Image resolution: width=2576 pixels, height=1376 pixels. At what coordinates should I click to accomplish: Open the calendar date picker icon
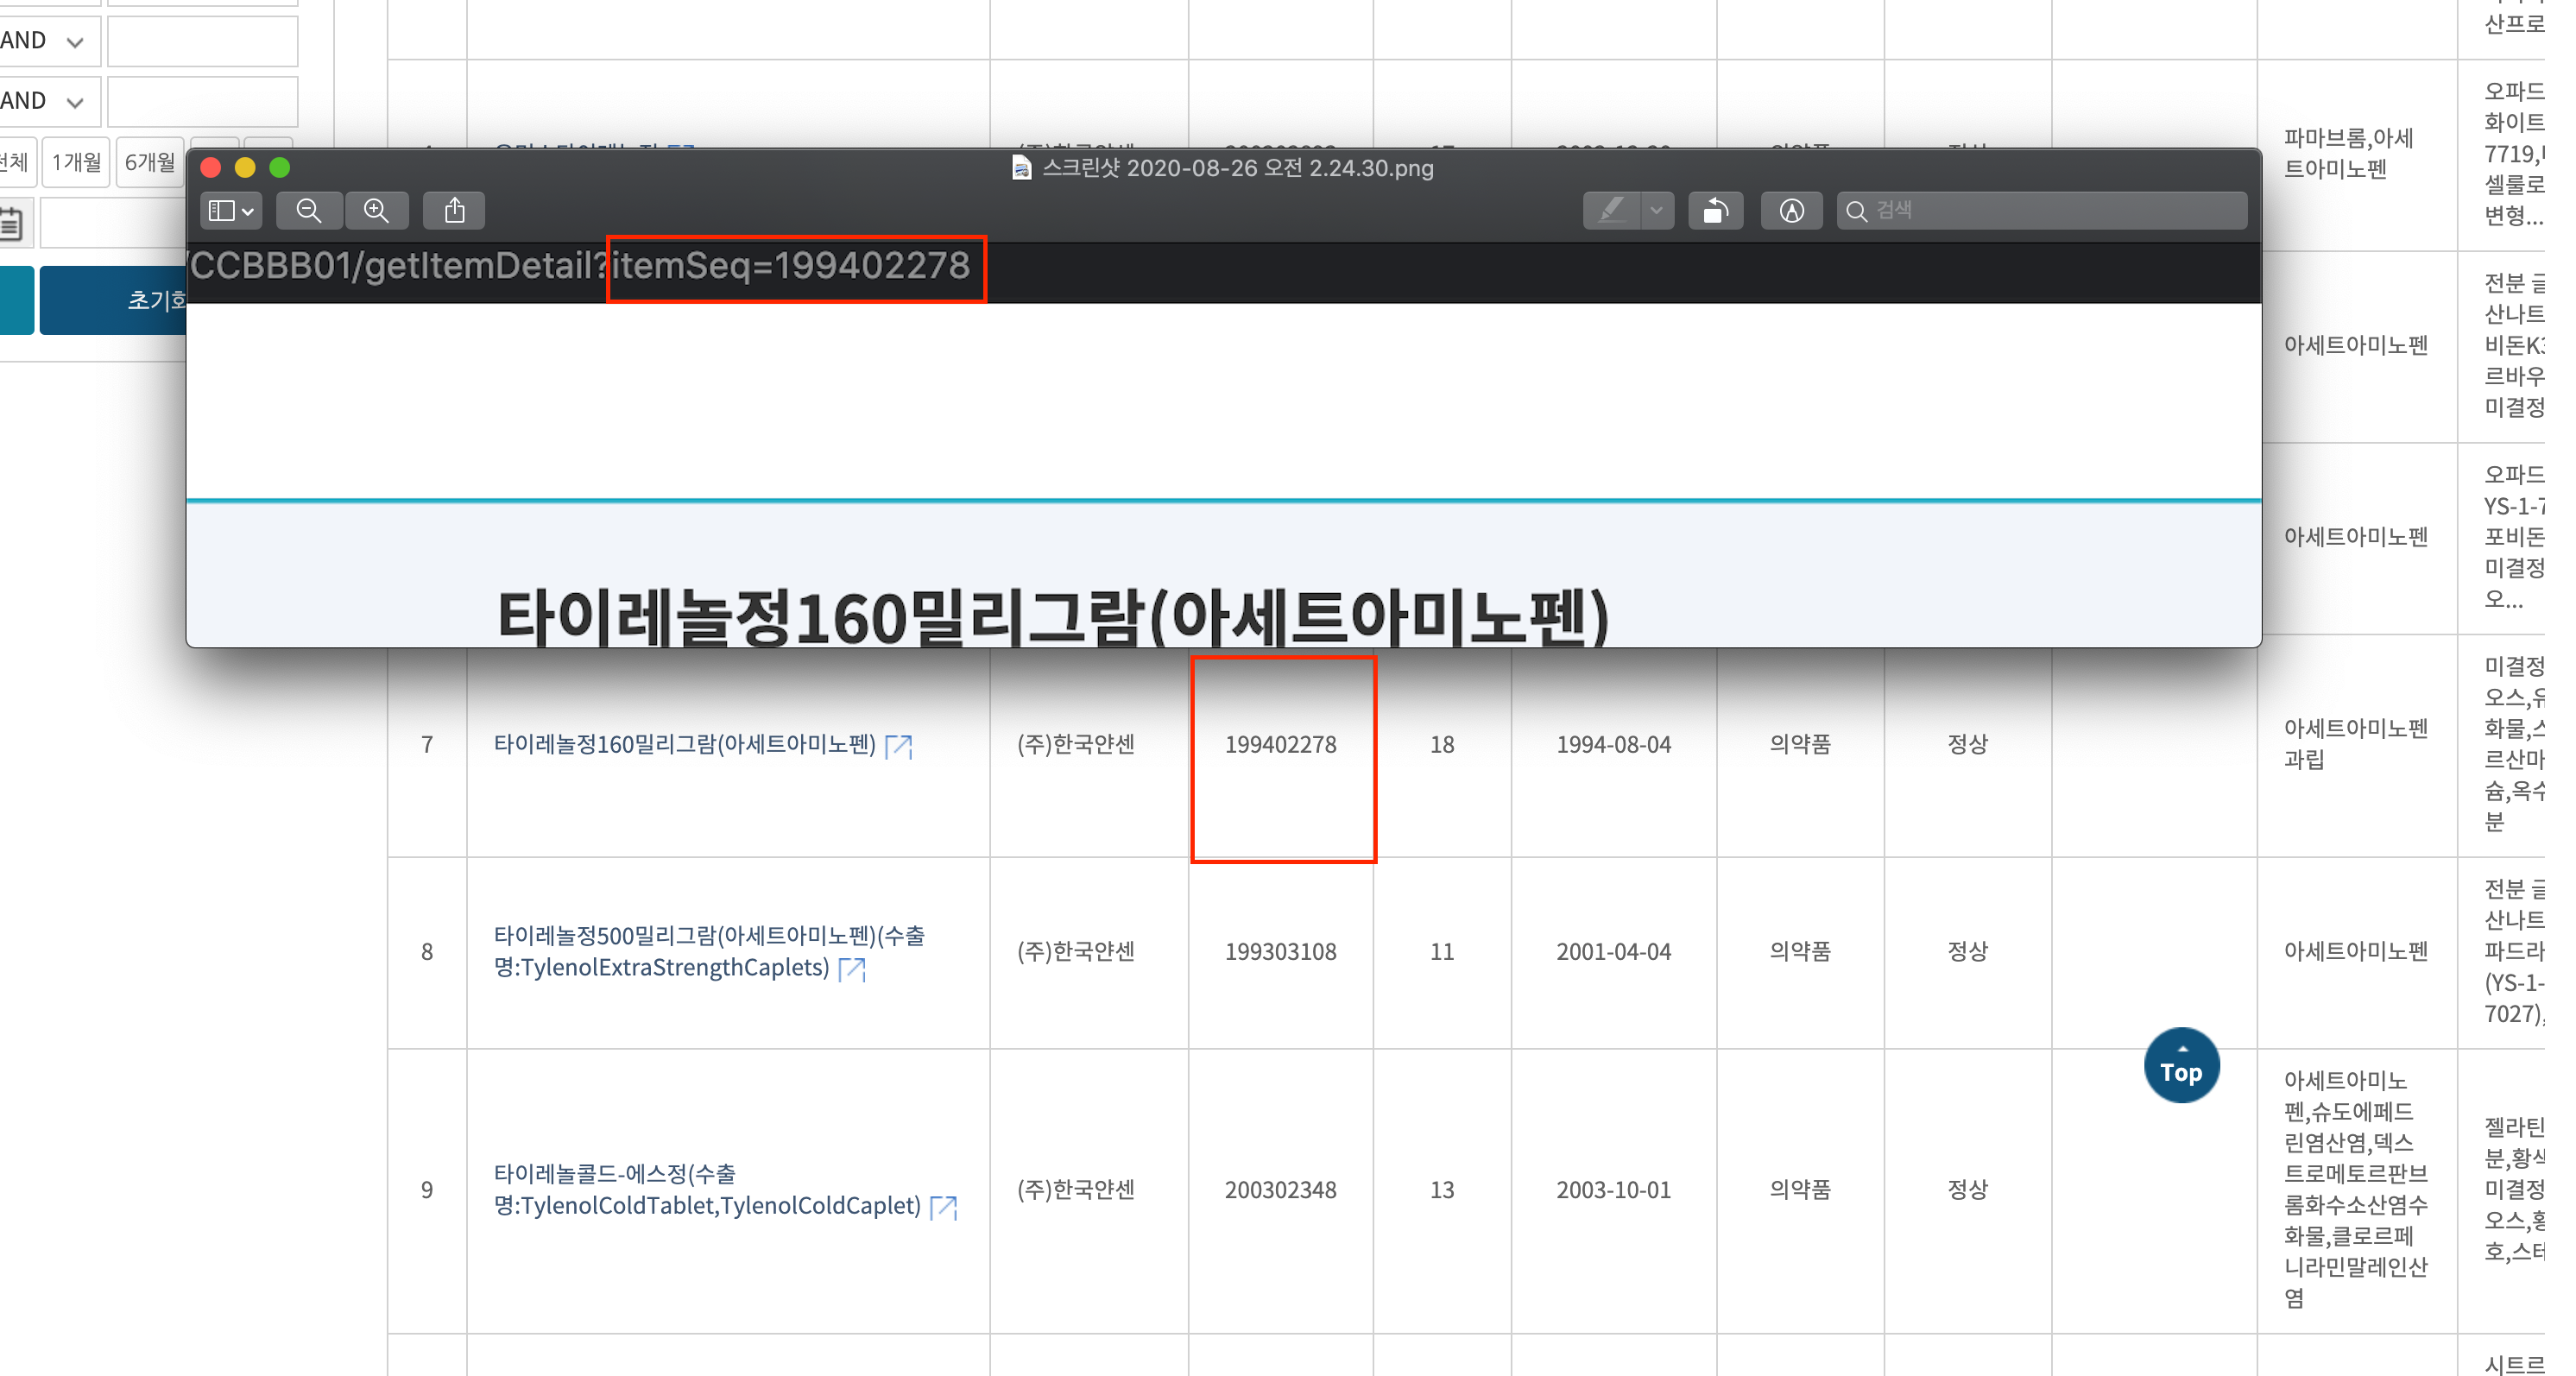pyautogui.click(x=12, y=224)
